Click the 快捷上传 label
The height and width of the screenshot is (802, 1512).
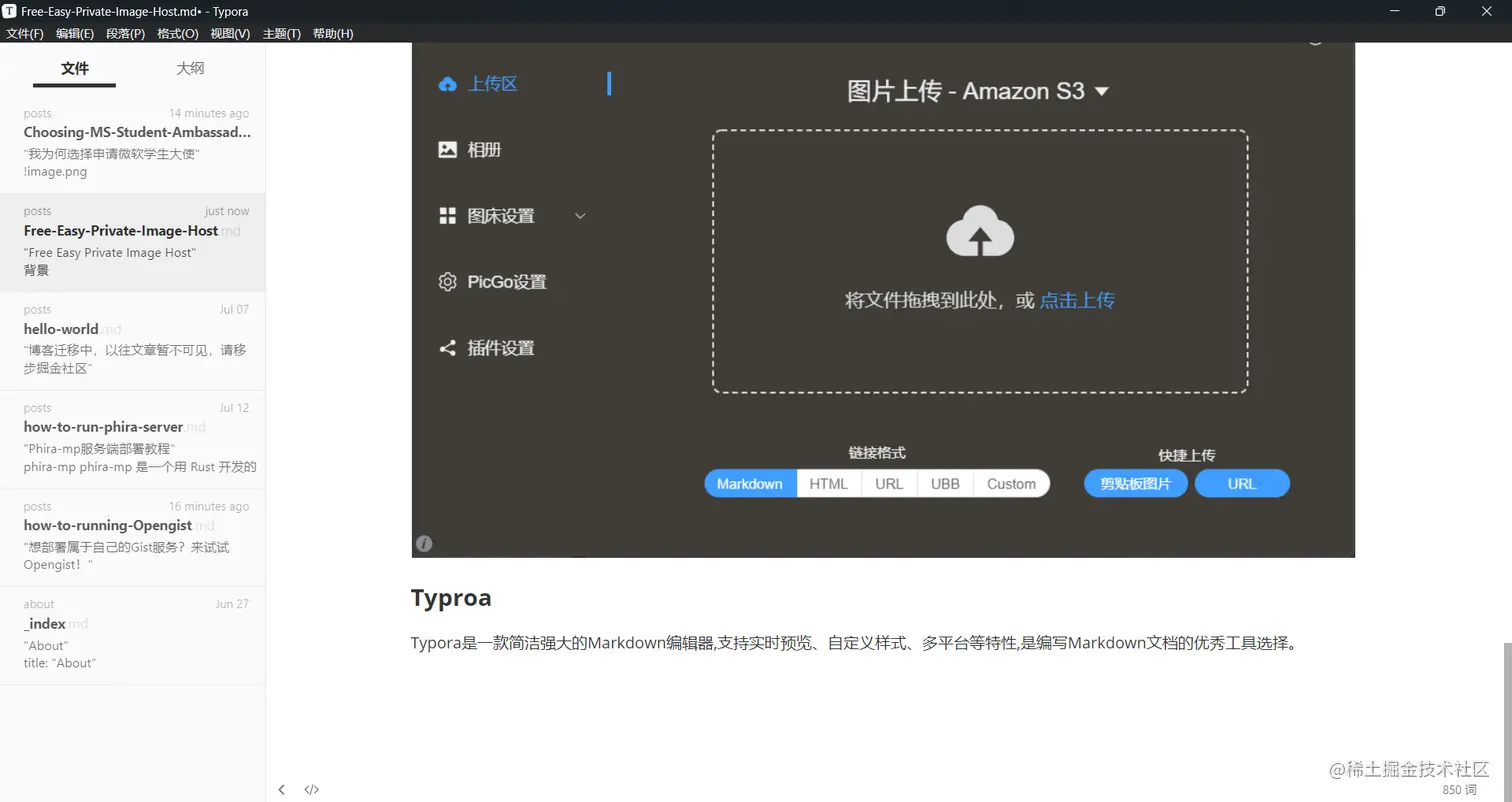point(1187,455)
